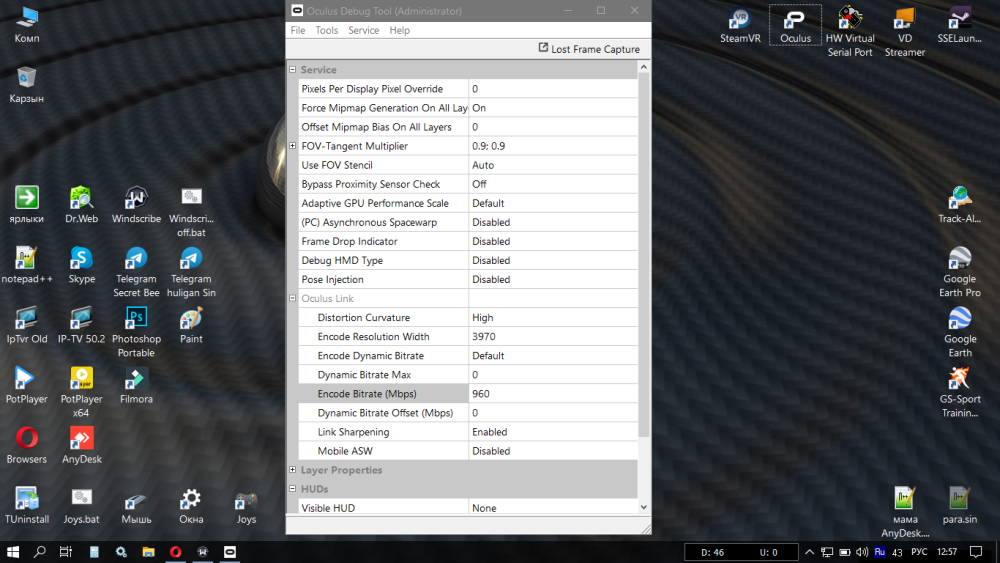
Task: Select VD Streamer desktop icon
Action: coord(904,32)
